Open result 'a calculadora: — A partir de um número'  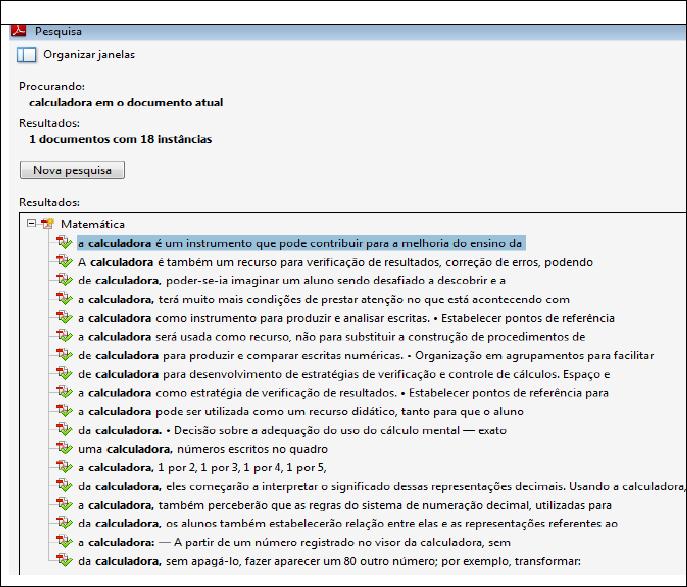click(294, 543)
